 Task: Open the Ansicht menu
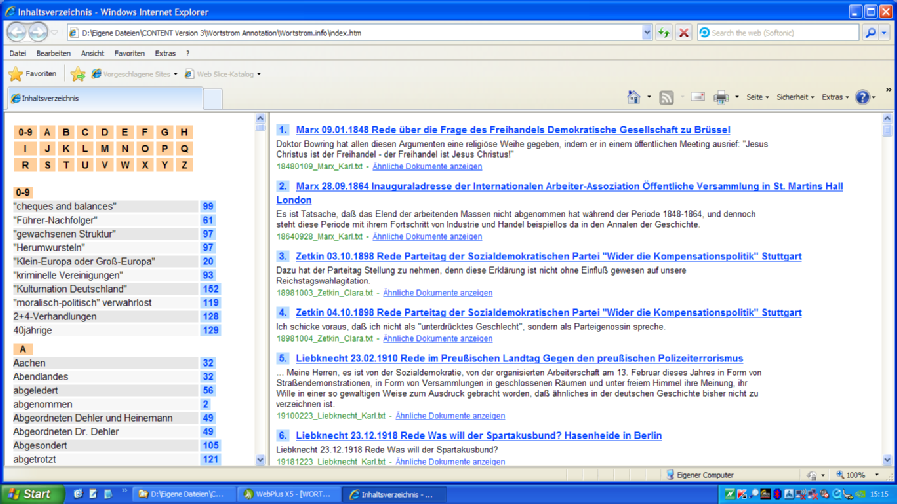tap(92, 53)
